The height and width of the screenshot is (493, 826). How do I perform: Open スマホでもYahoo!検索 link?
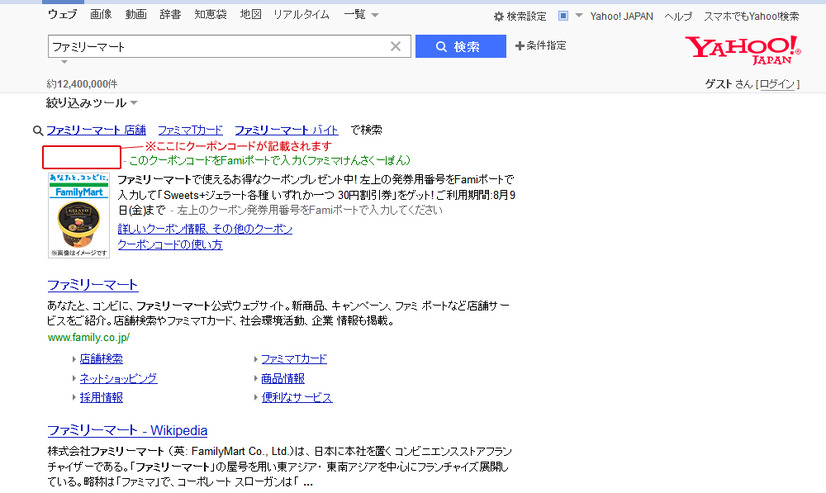pyautogui.click(x=752, y=16)
